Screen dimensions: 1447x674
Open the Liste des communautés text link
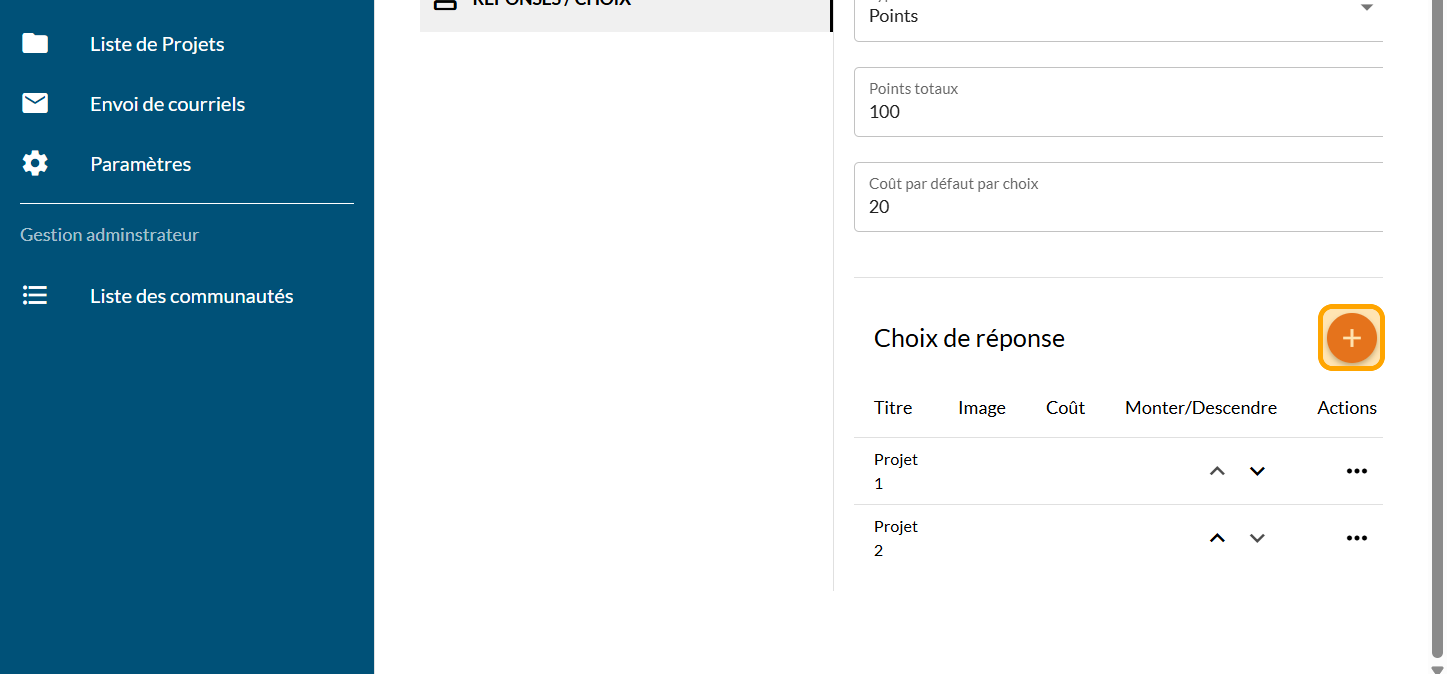pyautogui.click(x=191, y=296)
